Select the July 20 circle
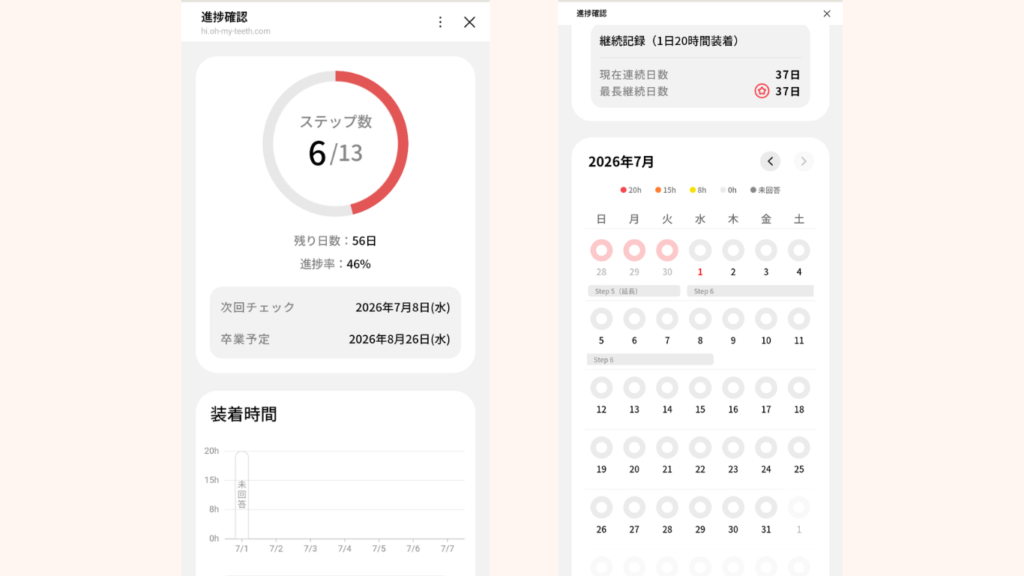1024x576 pixels. (x=634, y=447)
